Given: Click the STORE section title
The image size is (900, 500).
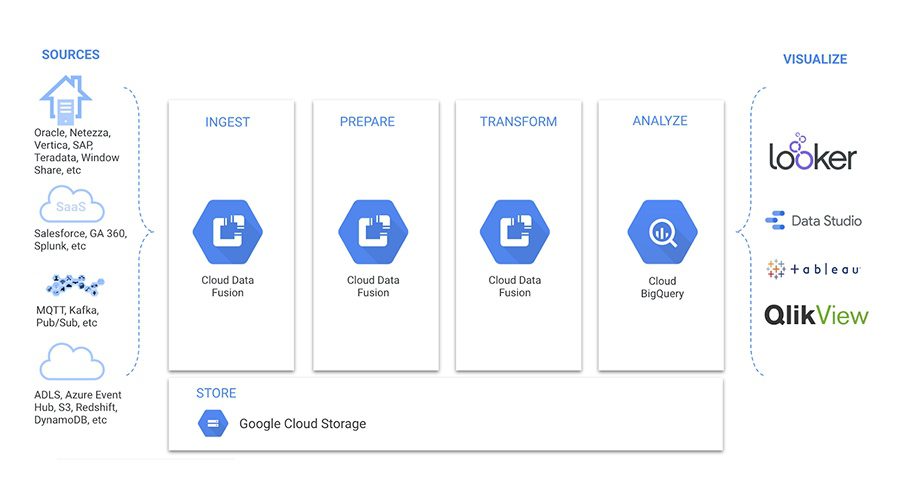Looking at the screenshot, I should [216, 393].
